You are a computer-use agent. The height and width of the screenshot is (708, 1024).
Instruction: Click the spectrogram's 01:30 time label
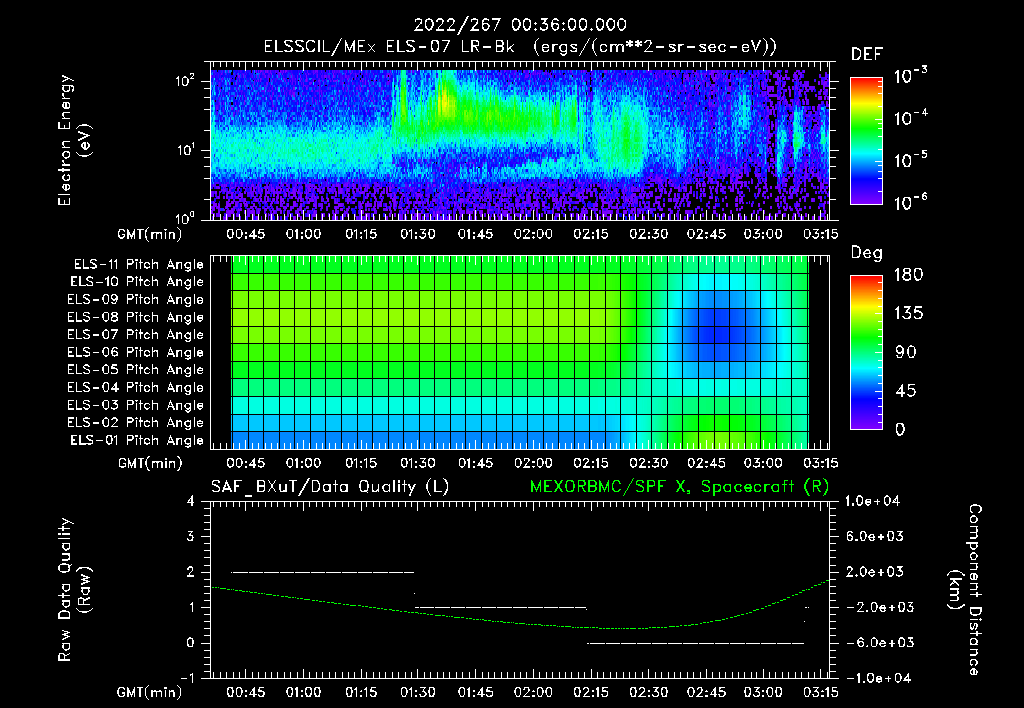[x=418, y=234]
